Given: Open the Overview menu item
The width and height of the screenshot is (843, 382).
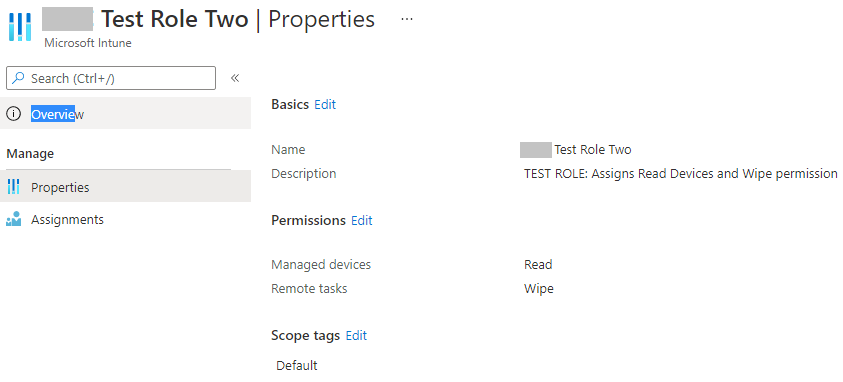Looking at the screenshot, I should point(125,113).
